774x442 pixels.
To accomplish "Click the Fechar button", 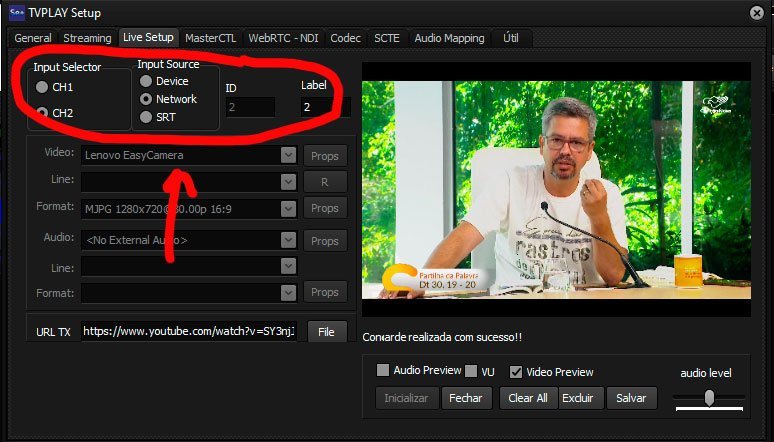I will 465,398.
